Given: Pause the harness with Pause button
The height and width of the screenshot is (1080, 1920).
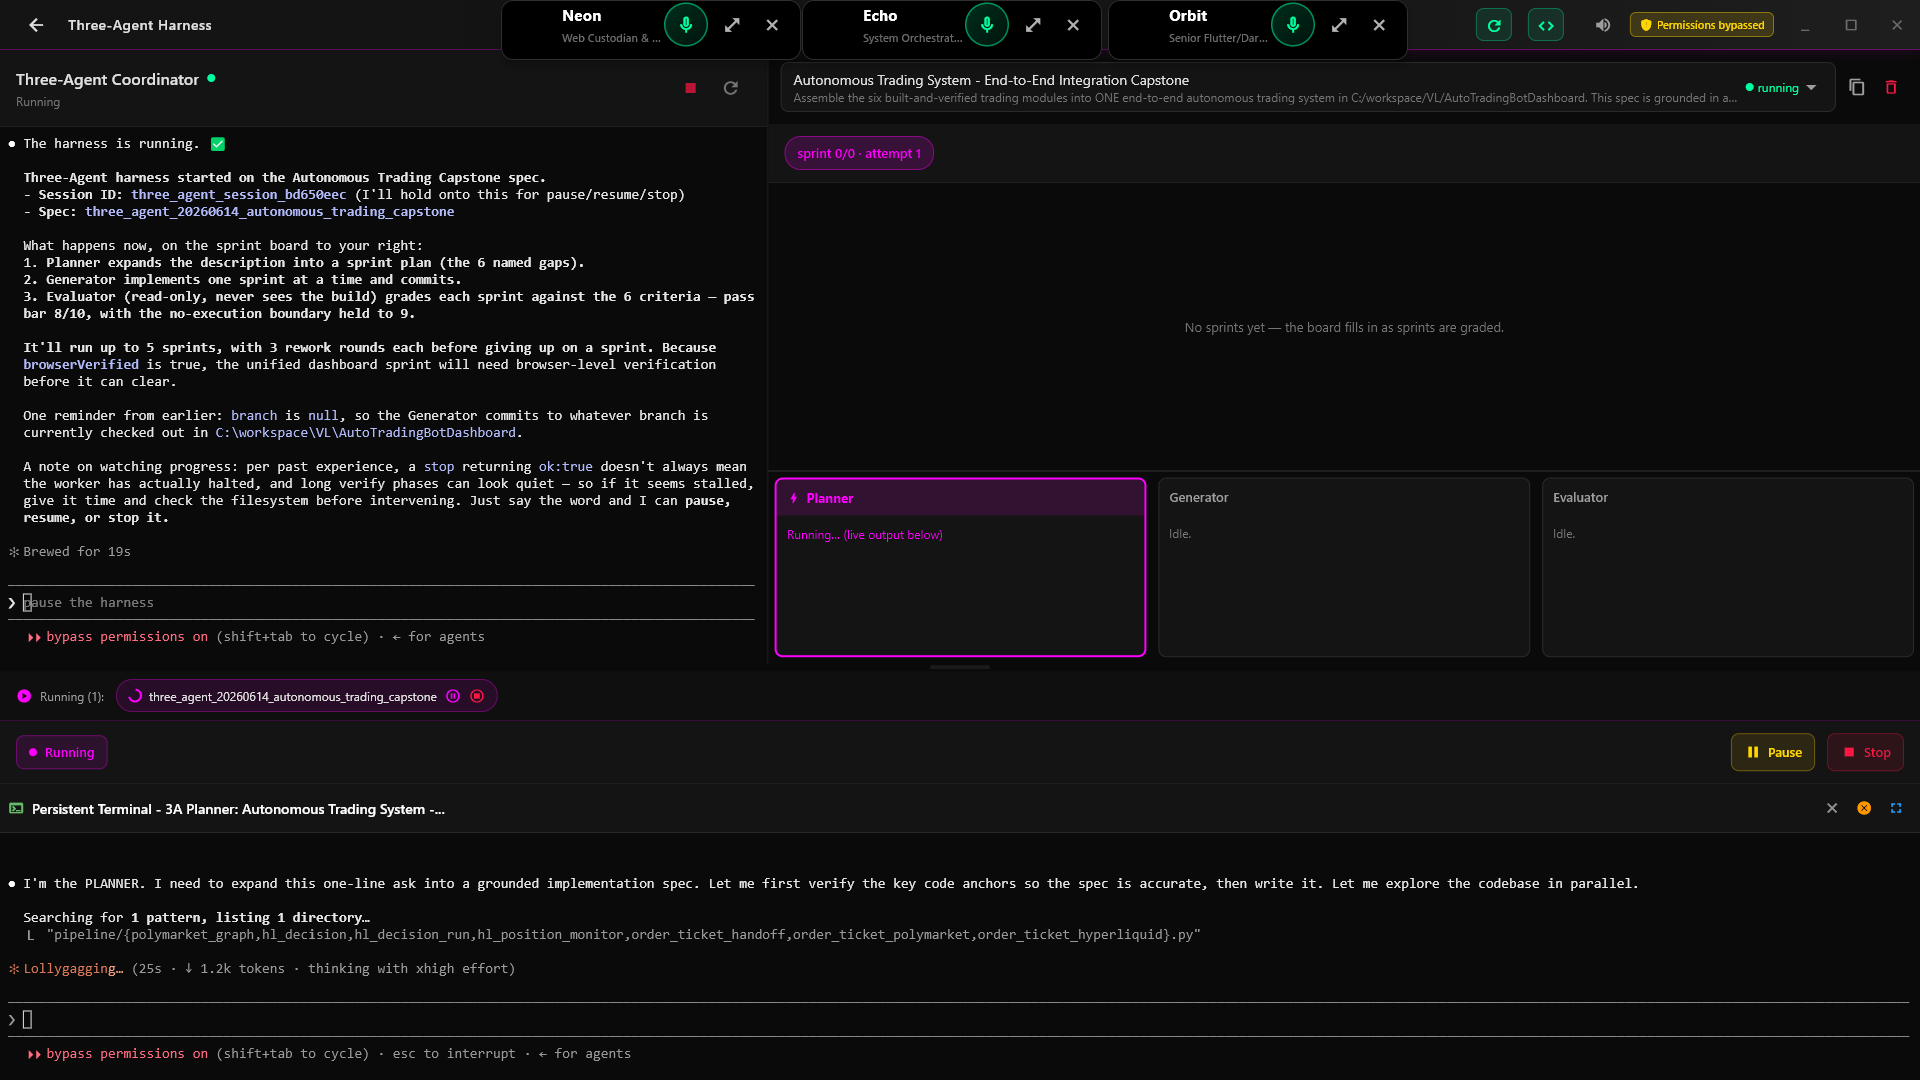Looking at the screenshot, I should 1773,753.
